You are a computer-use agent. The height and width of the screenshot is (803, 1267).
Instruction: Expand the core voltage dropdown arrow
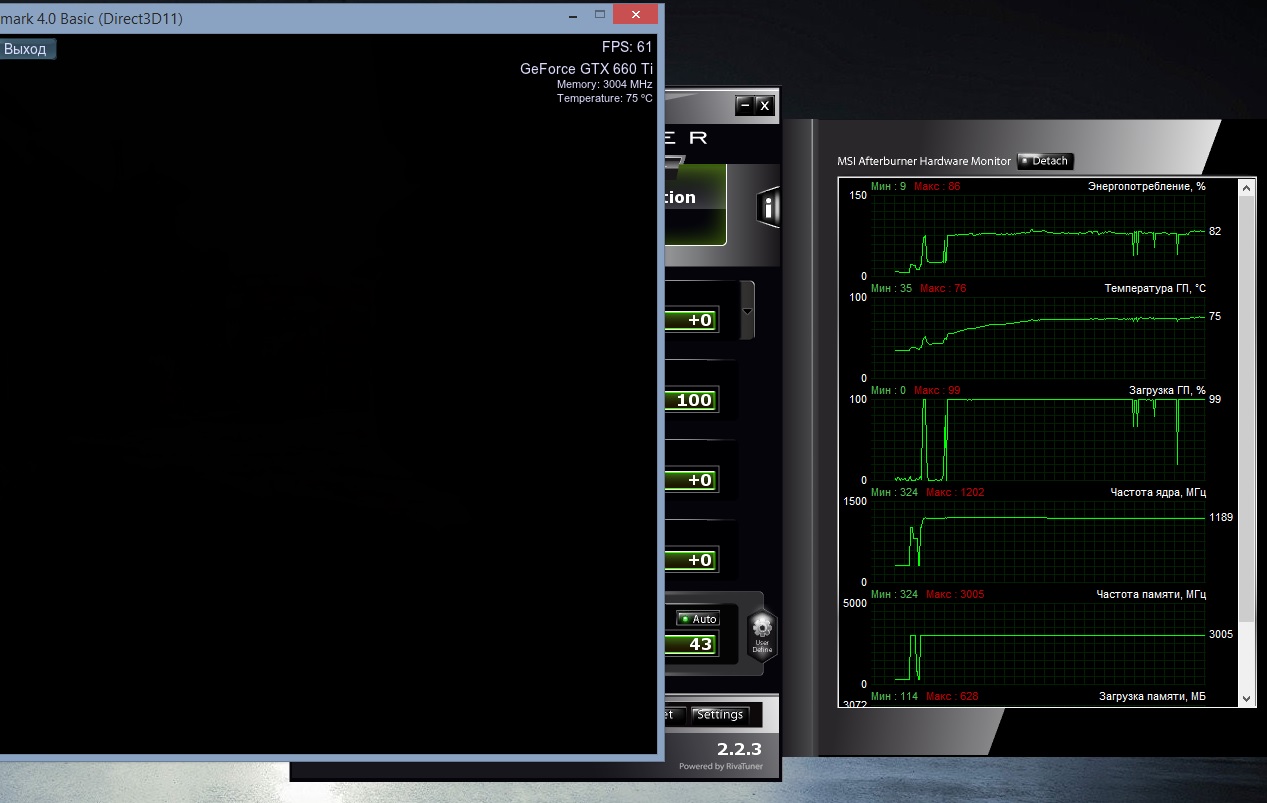pos(747,311)
